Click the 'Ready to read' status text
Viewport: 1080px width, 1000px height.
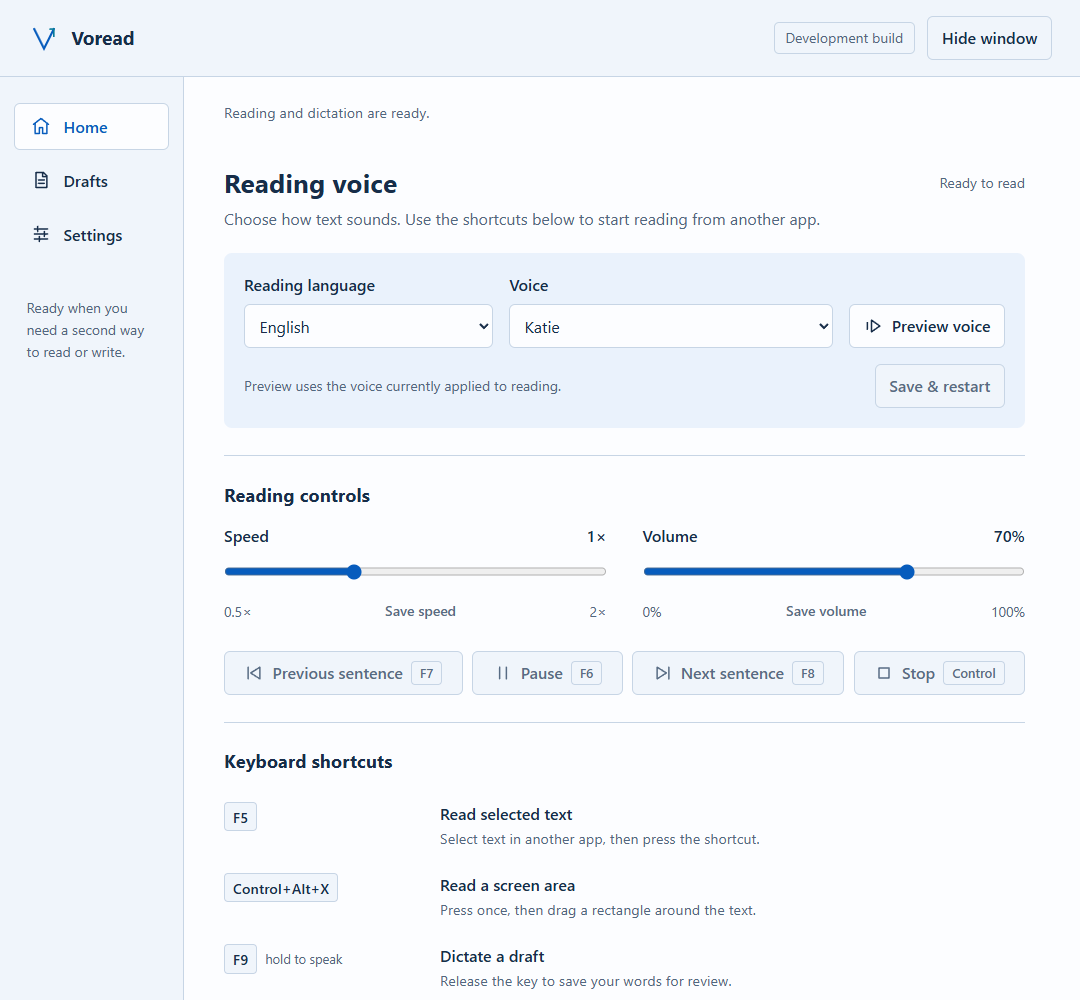click(982, 183)
